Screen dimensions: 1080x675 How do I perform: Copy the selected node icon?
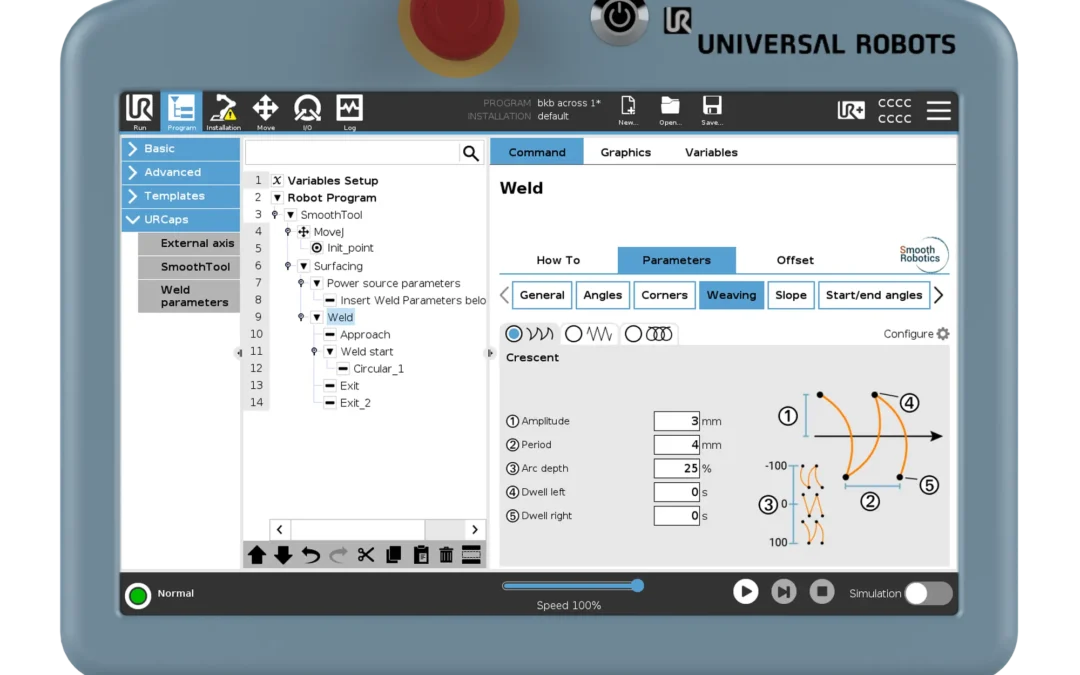pyautogui.click(x=393, y=555)
